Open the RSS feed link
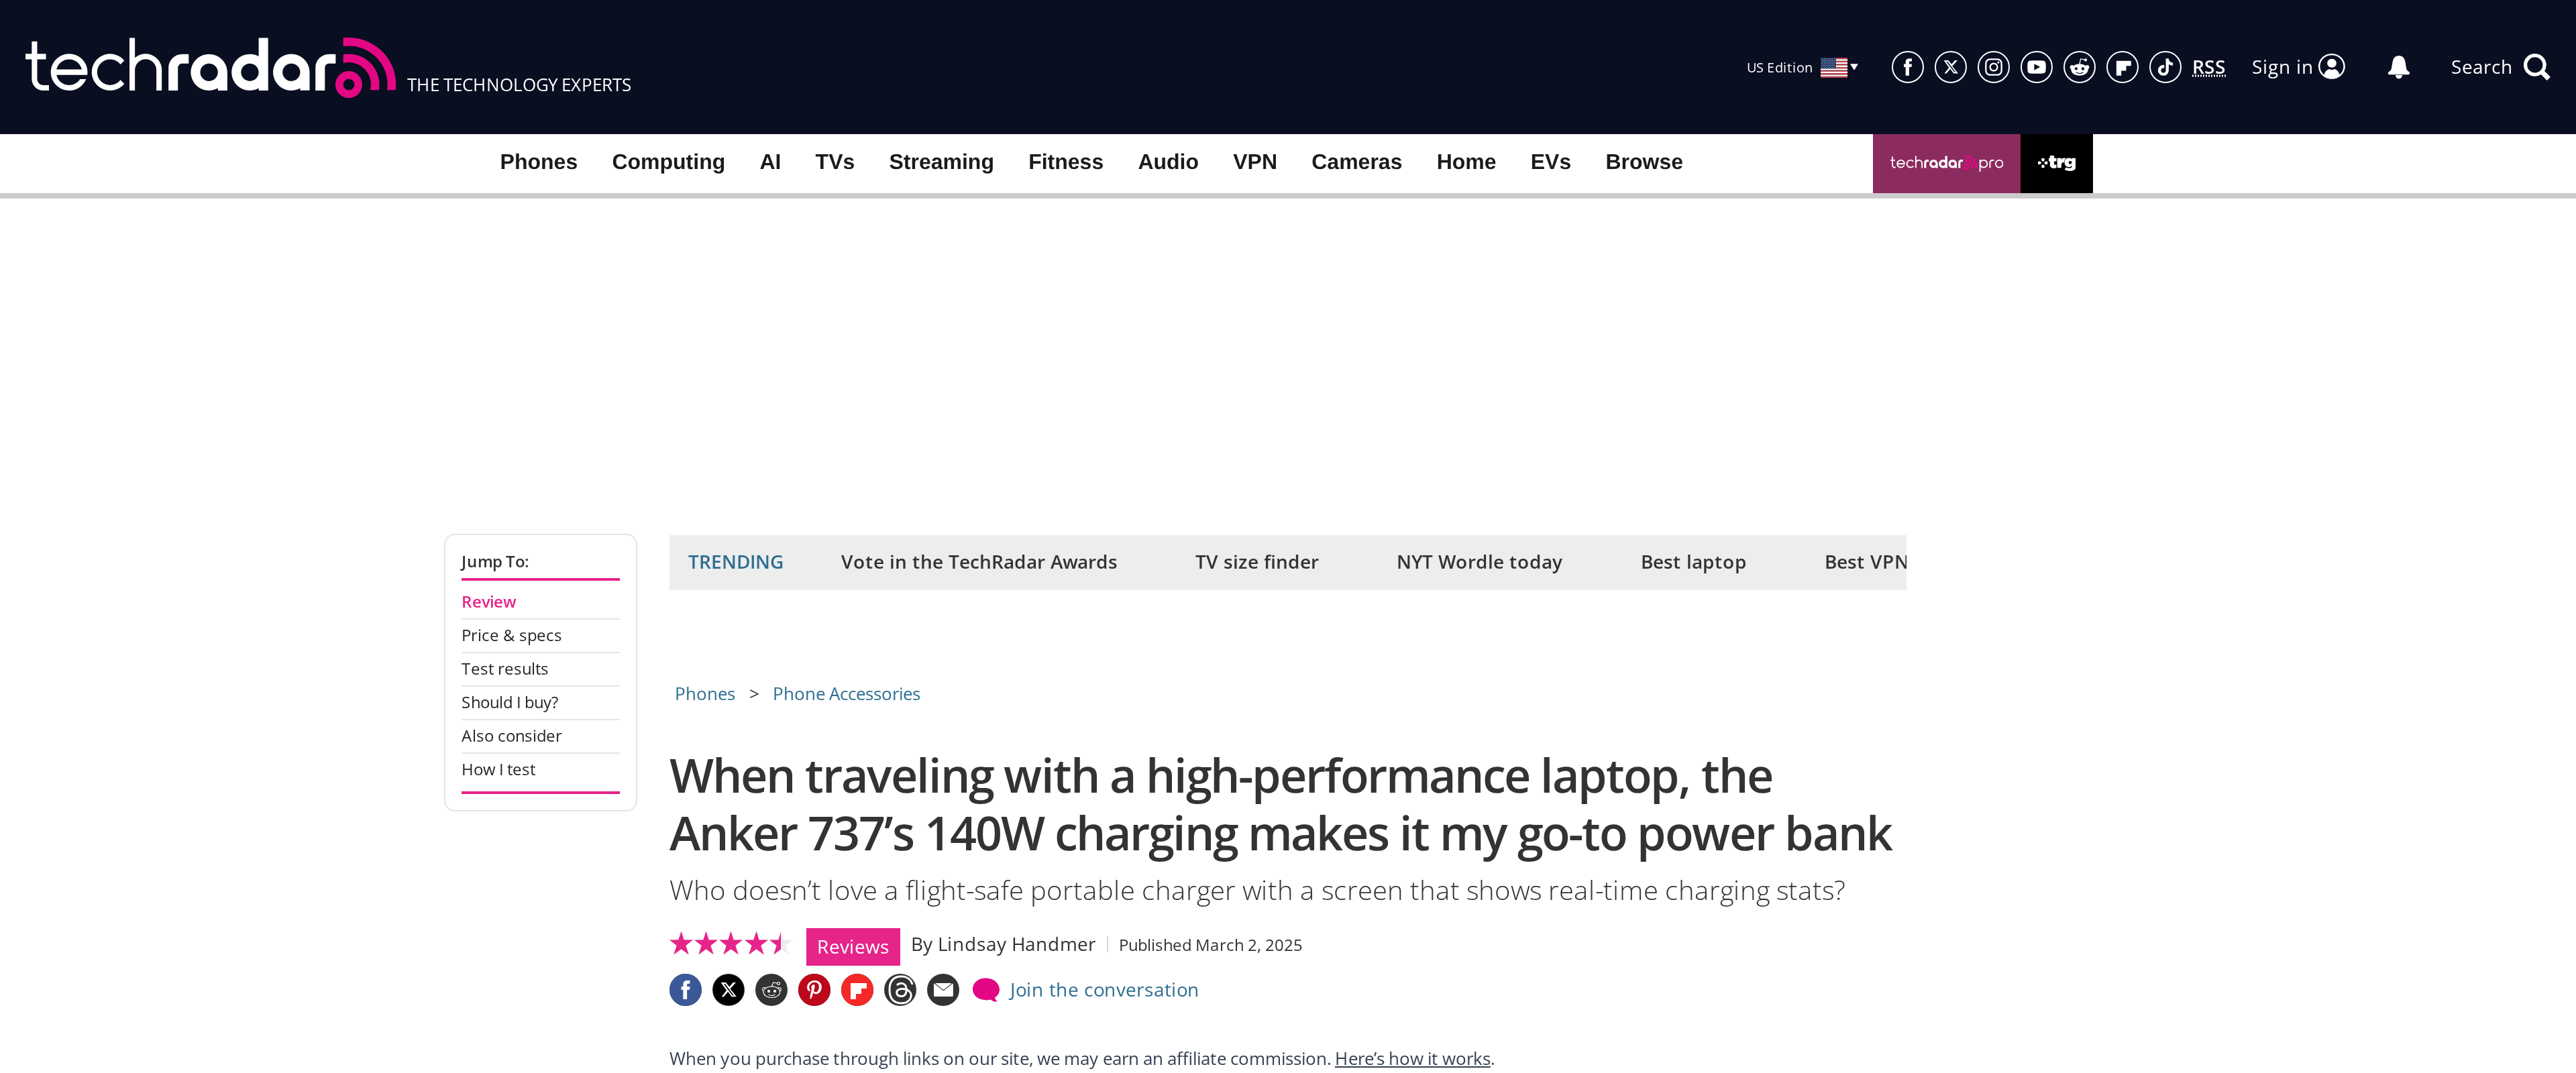2576x1073 pixels. coord(2208,68)
